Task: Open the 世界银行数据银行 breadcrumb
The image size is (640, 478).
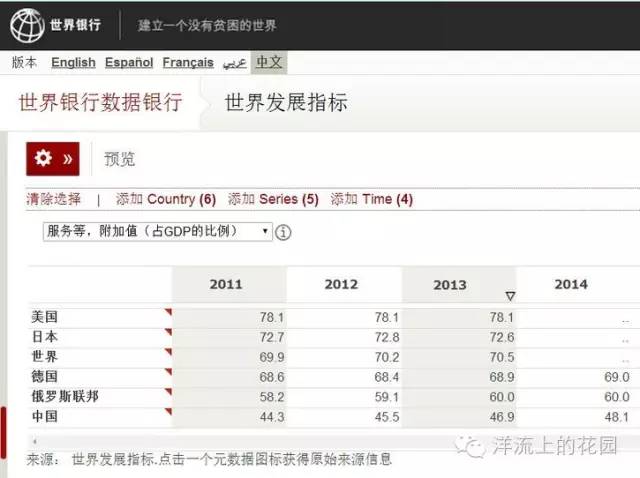Action: [100, 103]
